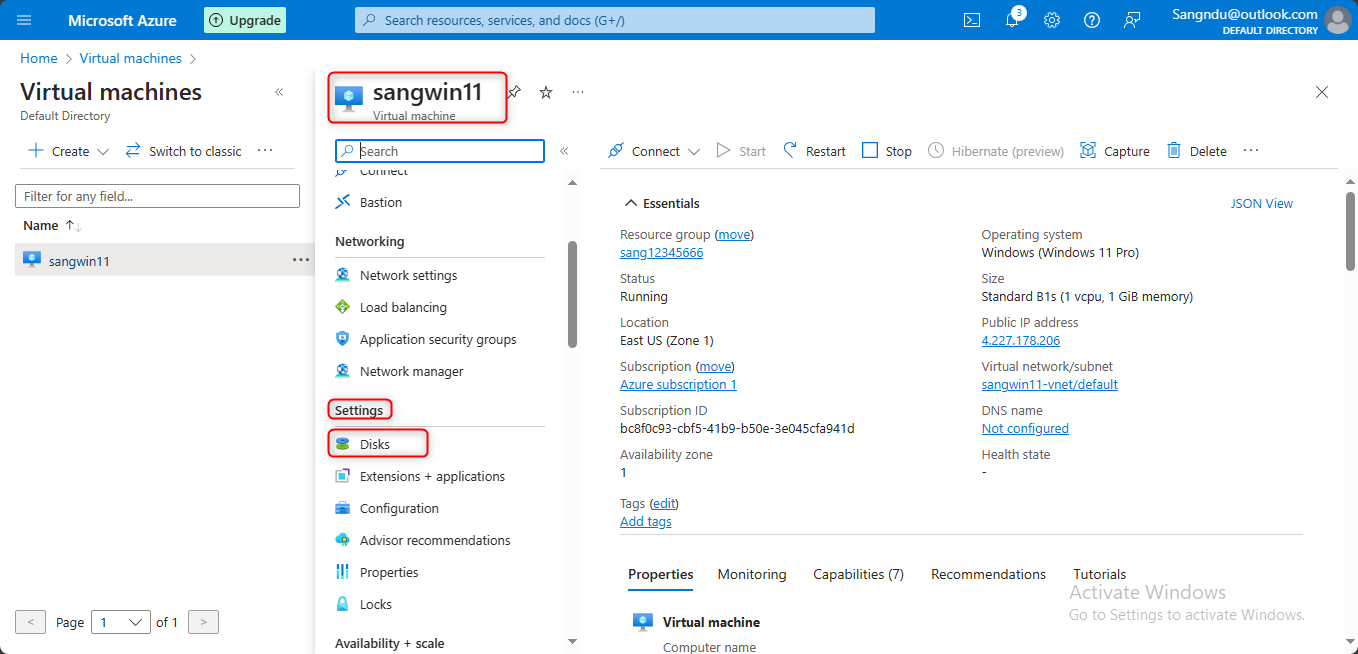
Task: Click the Upgrade button
Action: pyautogui.click(x=245, y=20)
